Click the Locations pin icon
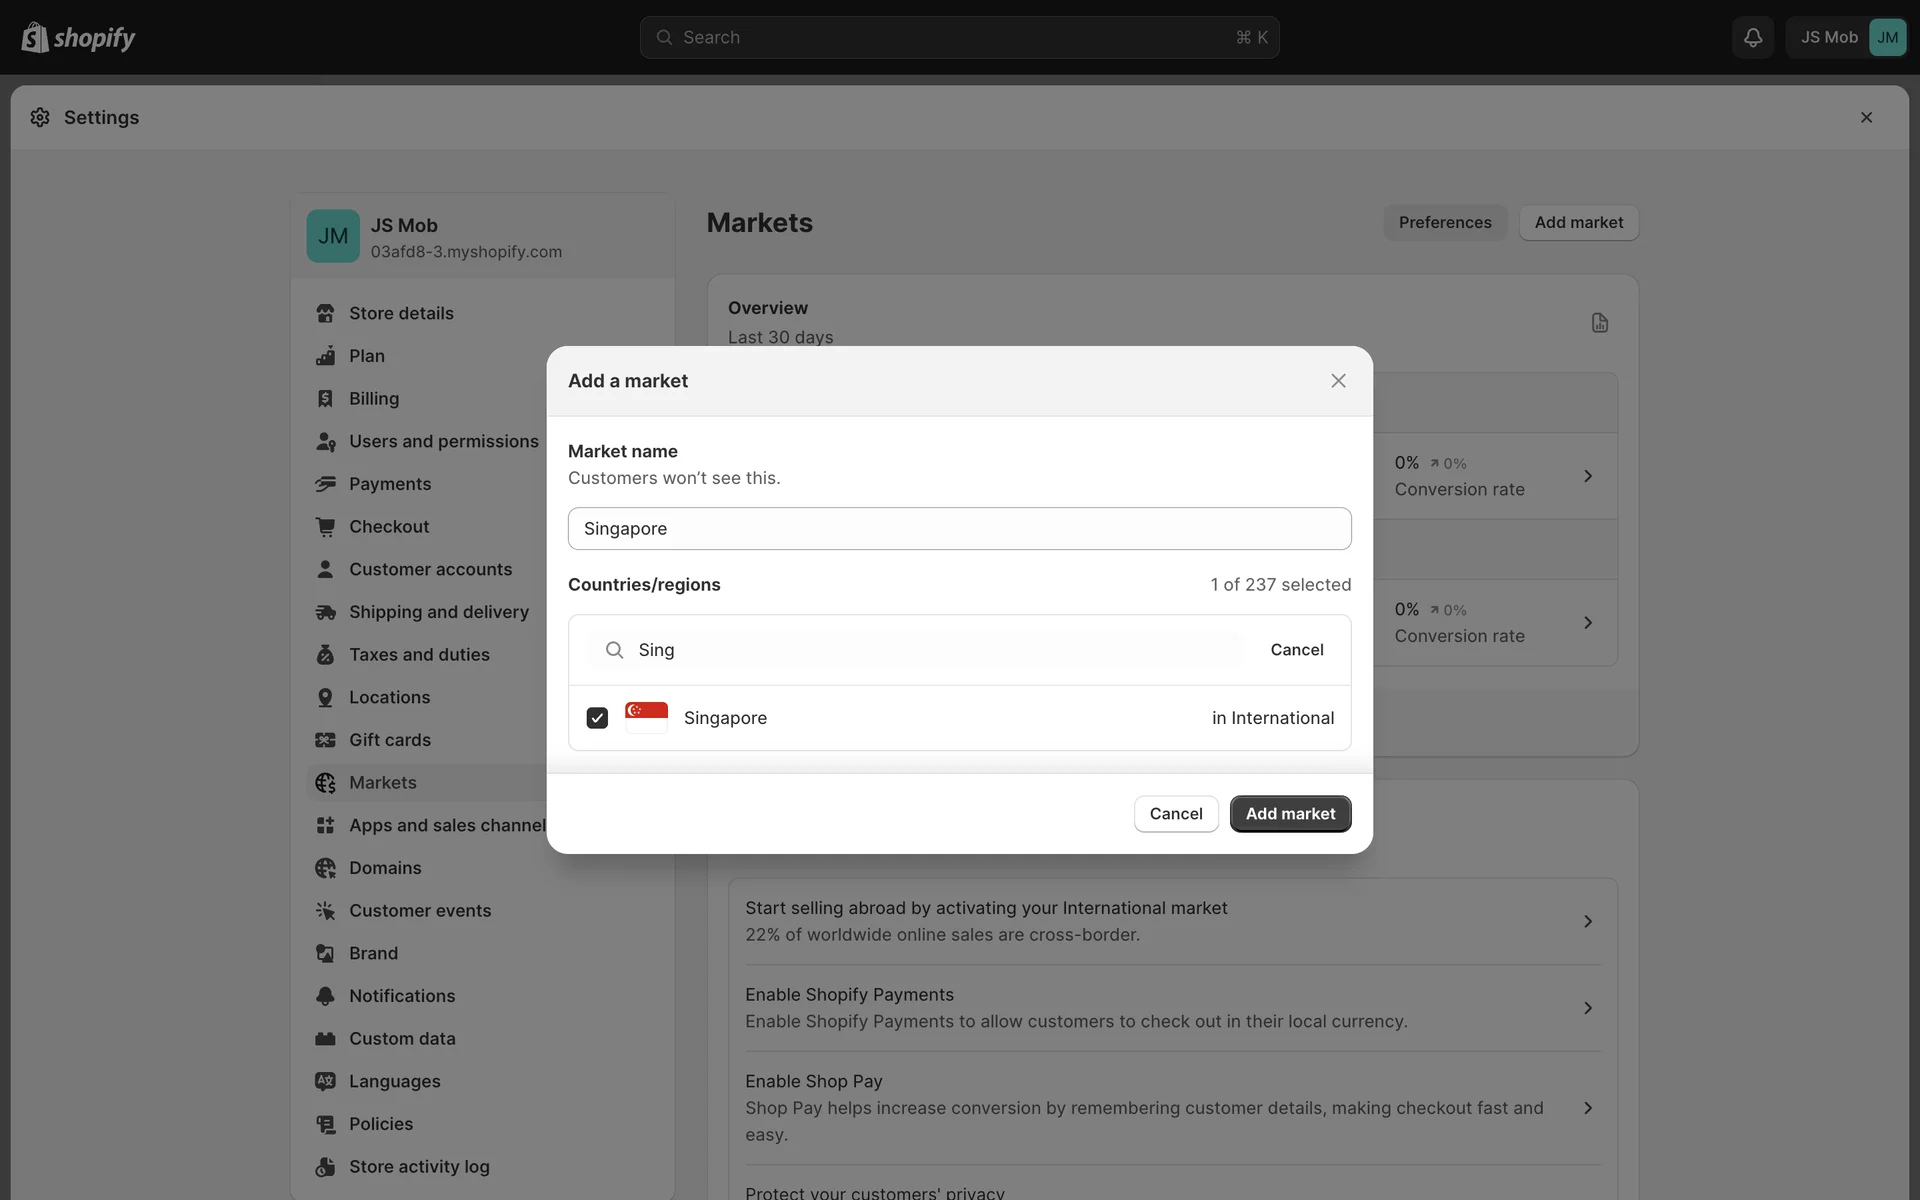Screen dimensions: 1920x1200 point(325,697)
